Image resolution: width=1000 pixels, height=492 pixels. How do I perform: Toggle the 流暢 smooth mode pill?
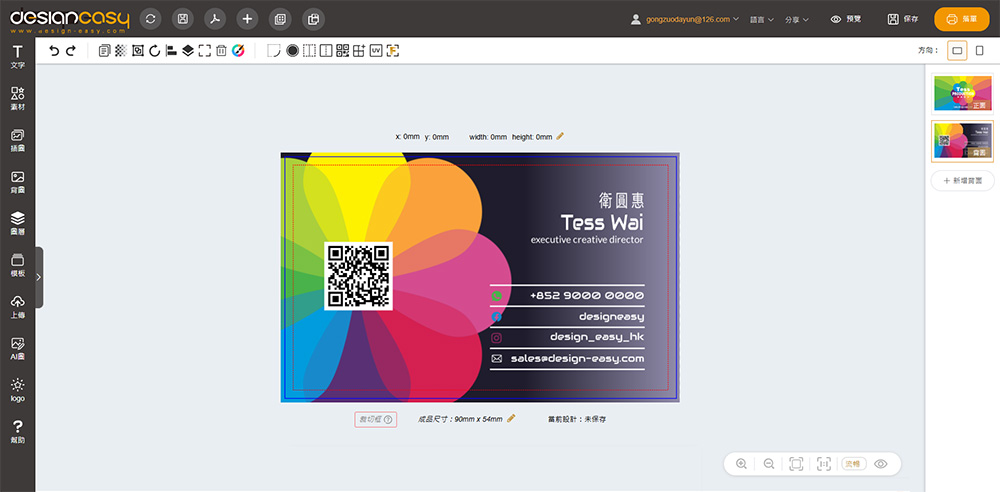(x=853, y=464)
